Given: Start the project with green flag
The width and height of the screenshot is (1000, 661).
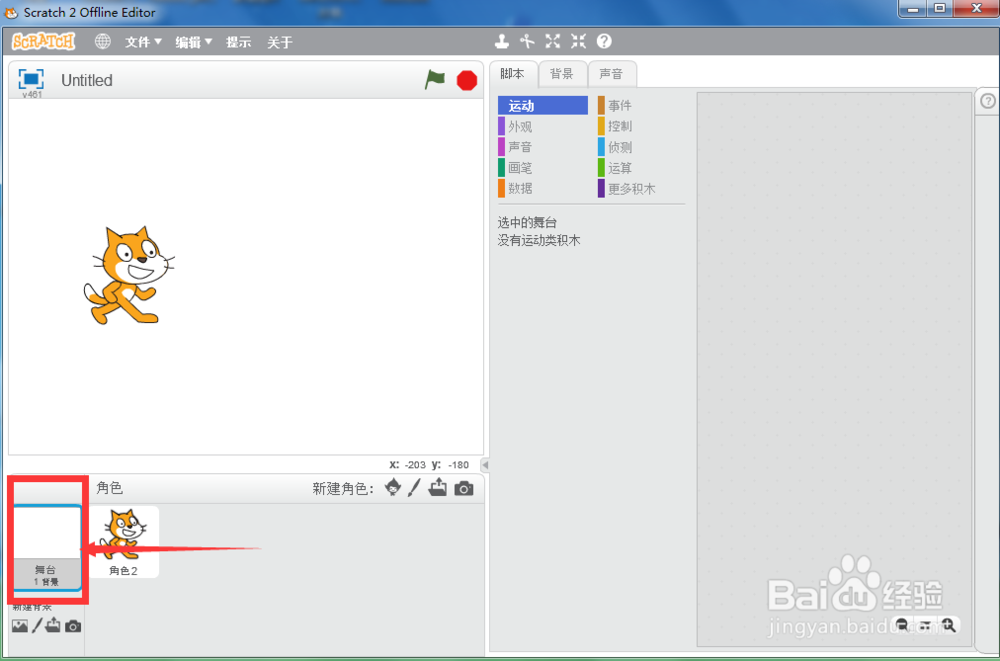Looking at the screenshot, I should click(435, 80).
